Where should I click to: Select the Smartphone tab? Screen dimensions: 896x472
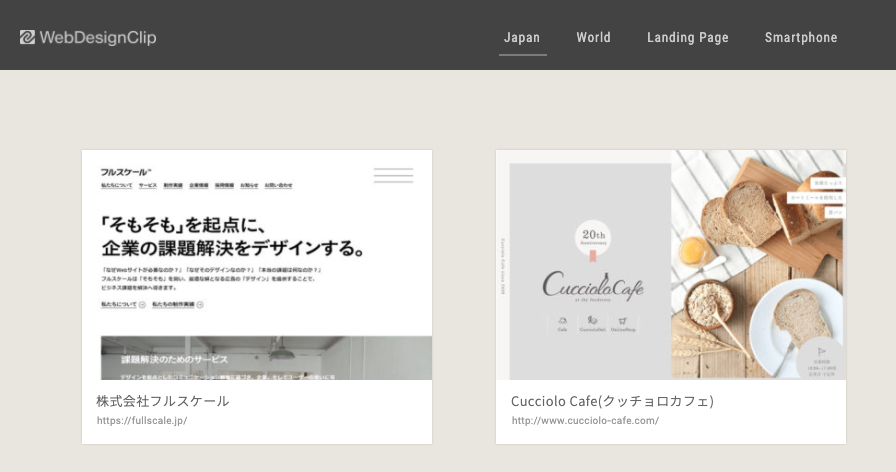pyautogui.click(x=801, y=38)
